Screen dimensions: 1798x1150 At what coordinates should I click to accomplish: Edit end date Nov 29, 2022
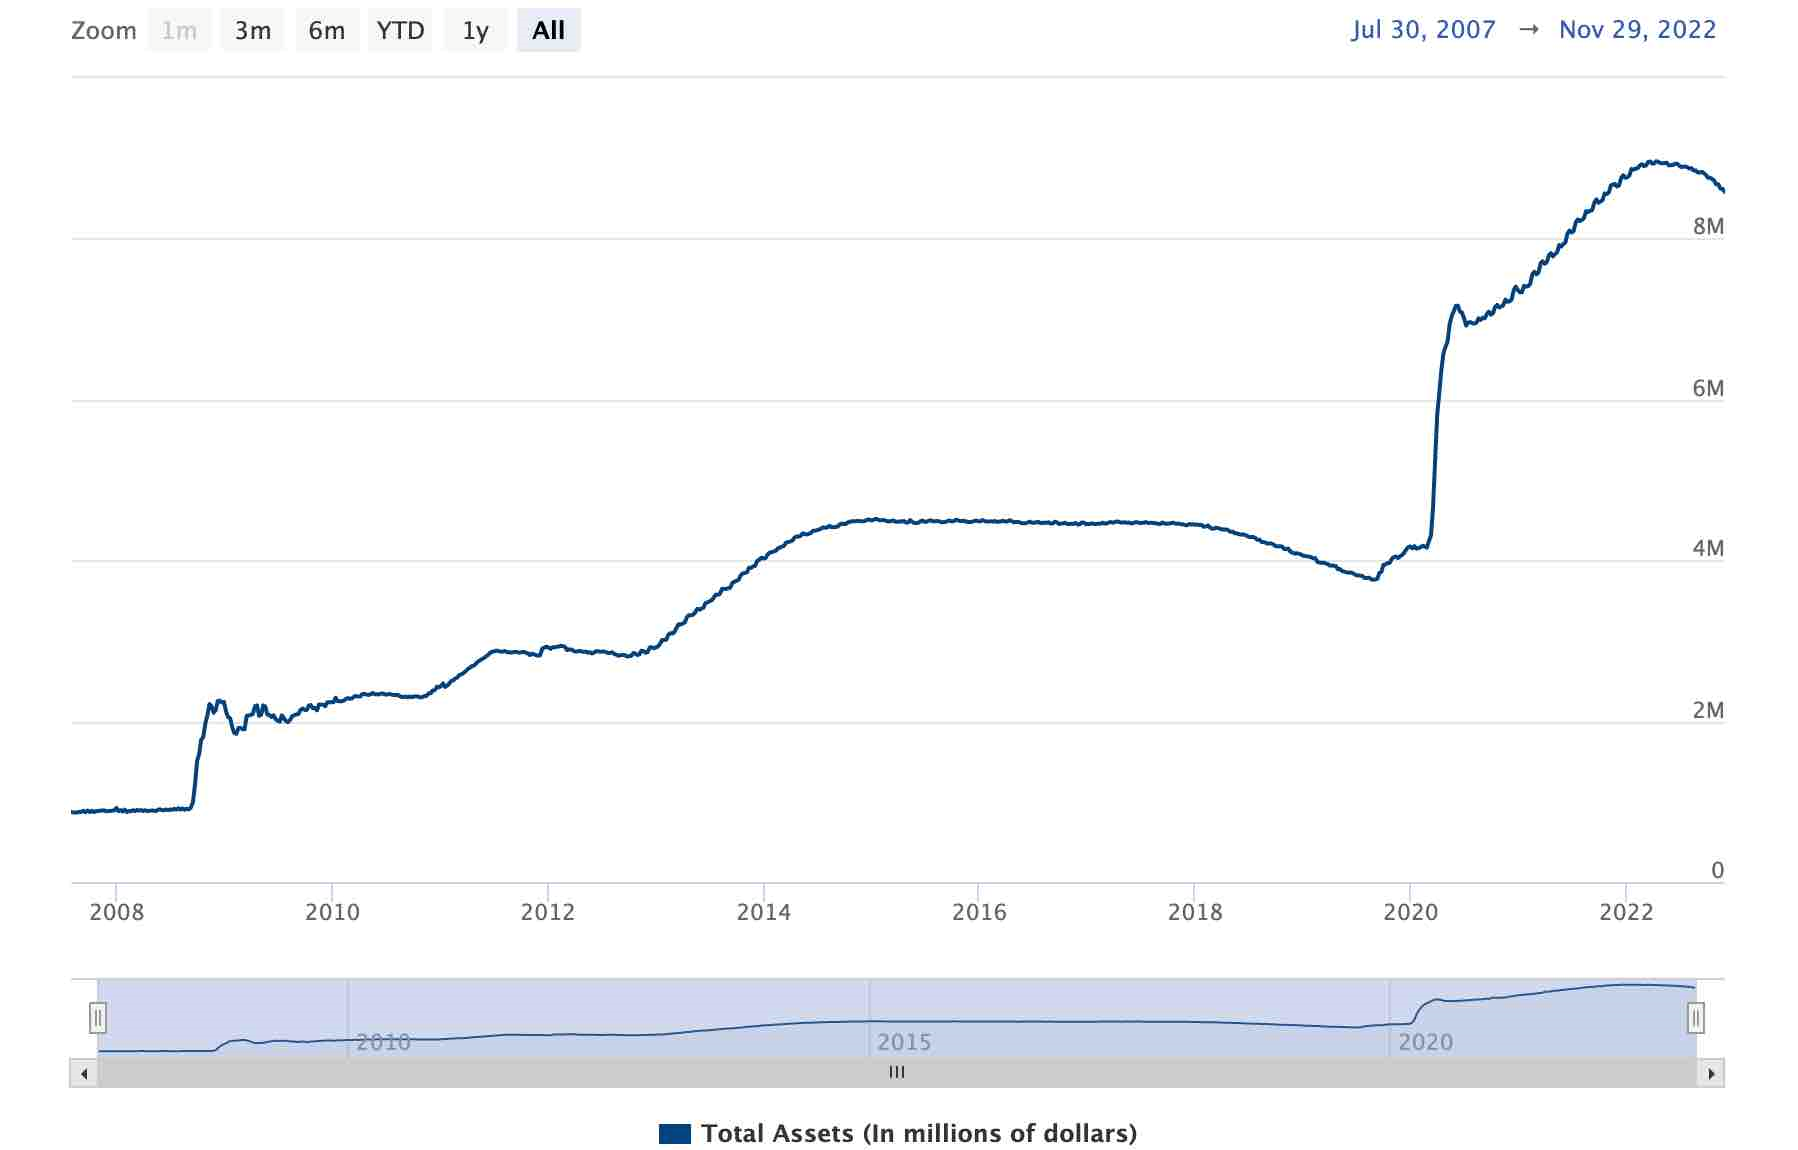click(x=1637, y=30)
